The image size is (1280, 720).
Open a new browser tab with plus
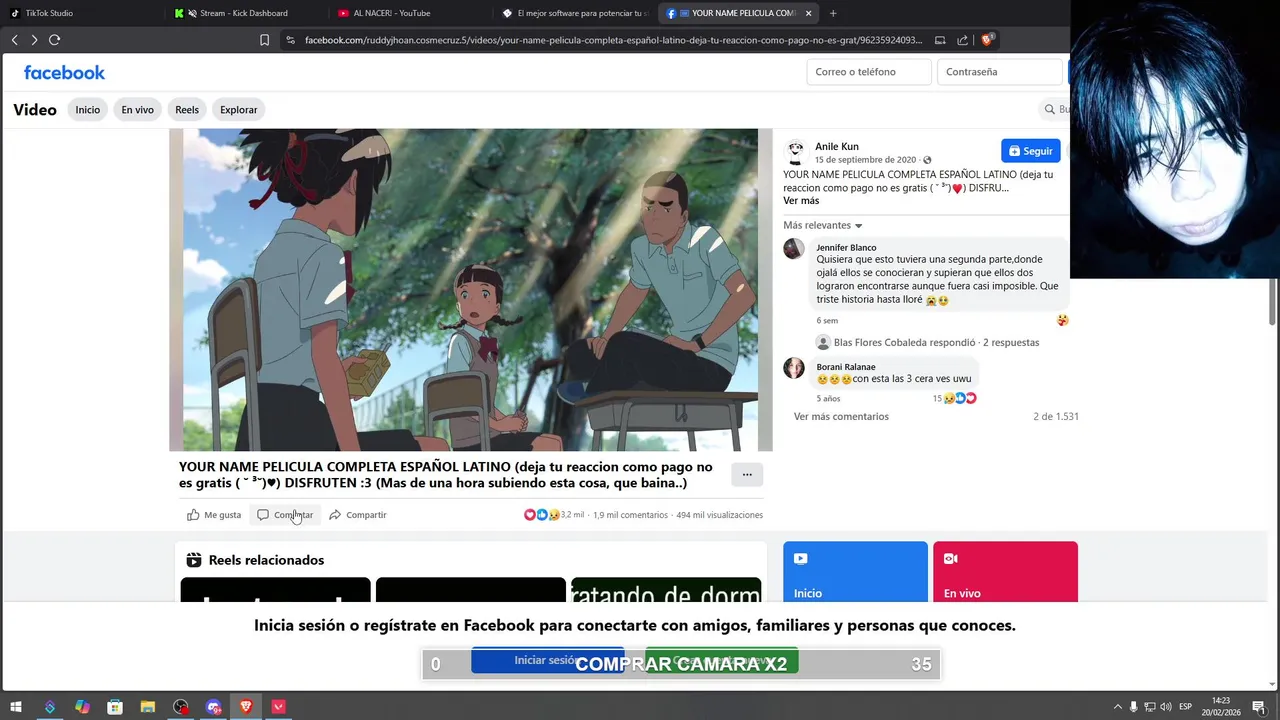pyautogui.click(x=833, y=13)
